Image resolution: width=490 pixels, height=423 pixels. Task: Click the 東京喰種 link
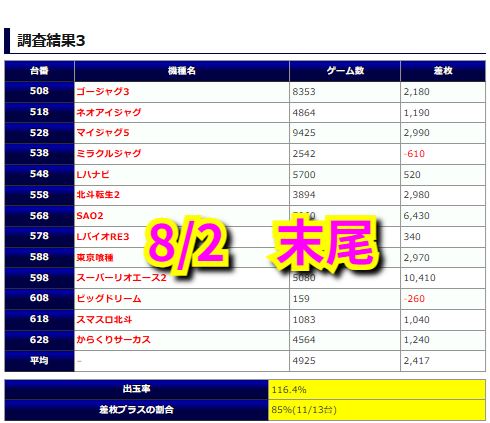pos(95,258)
